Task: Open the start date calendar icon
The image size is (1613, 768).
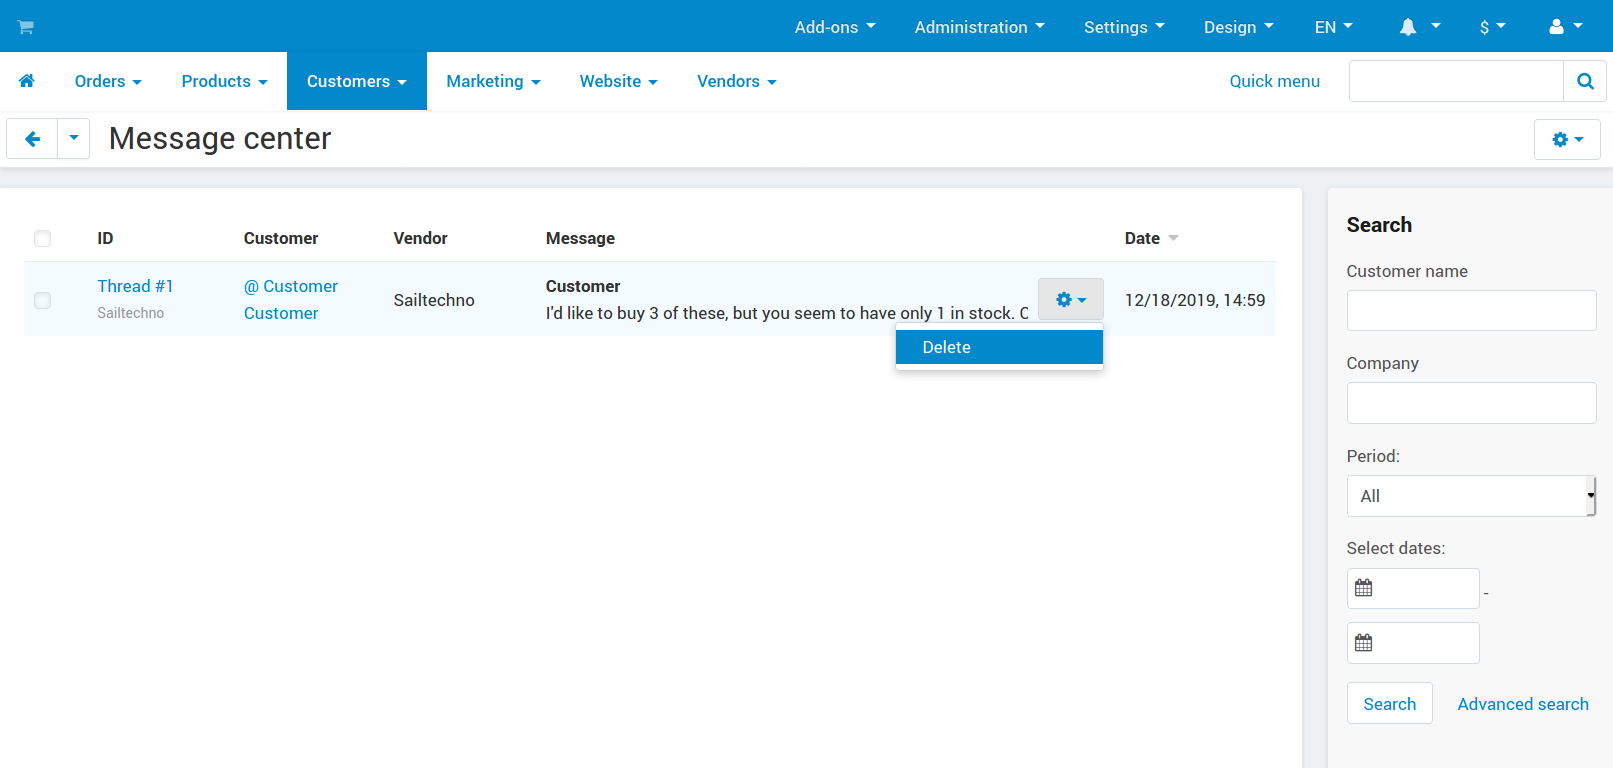Action: point(1363,588)
